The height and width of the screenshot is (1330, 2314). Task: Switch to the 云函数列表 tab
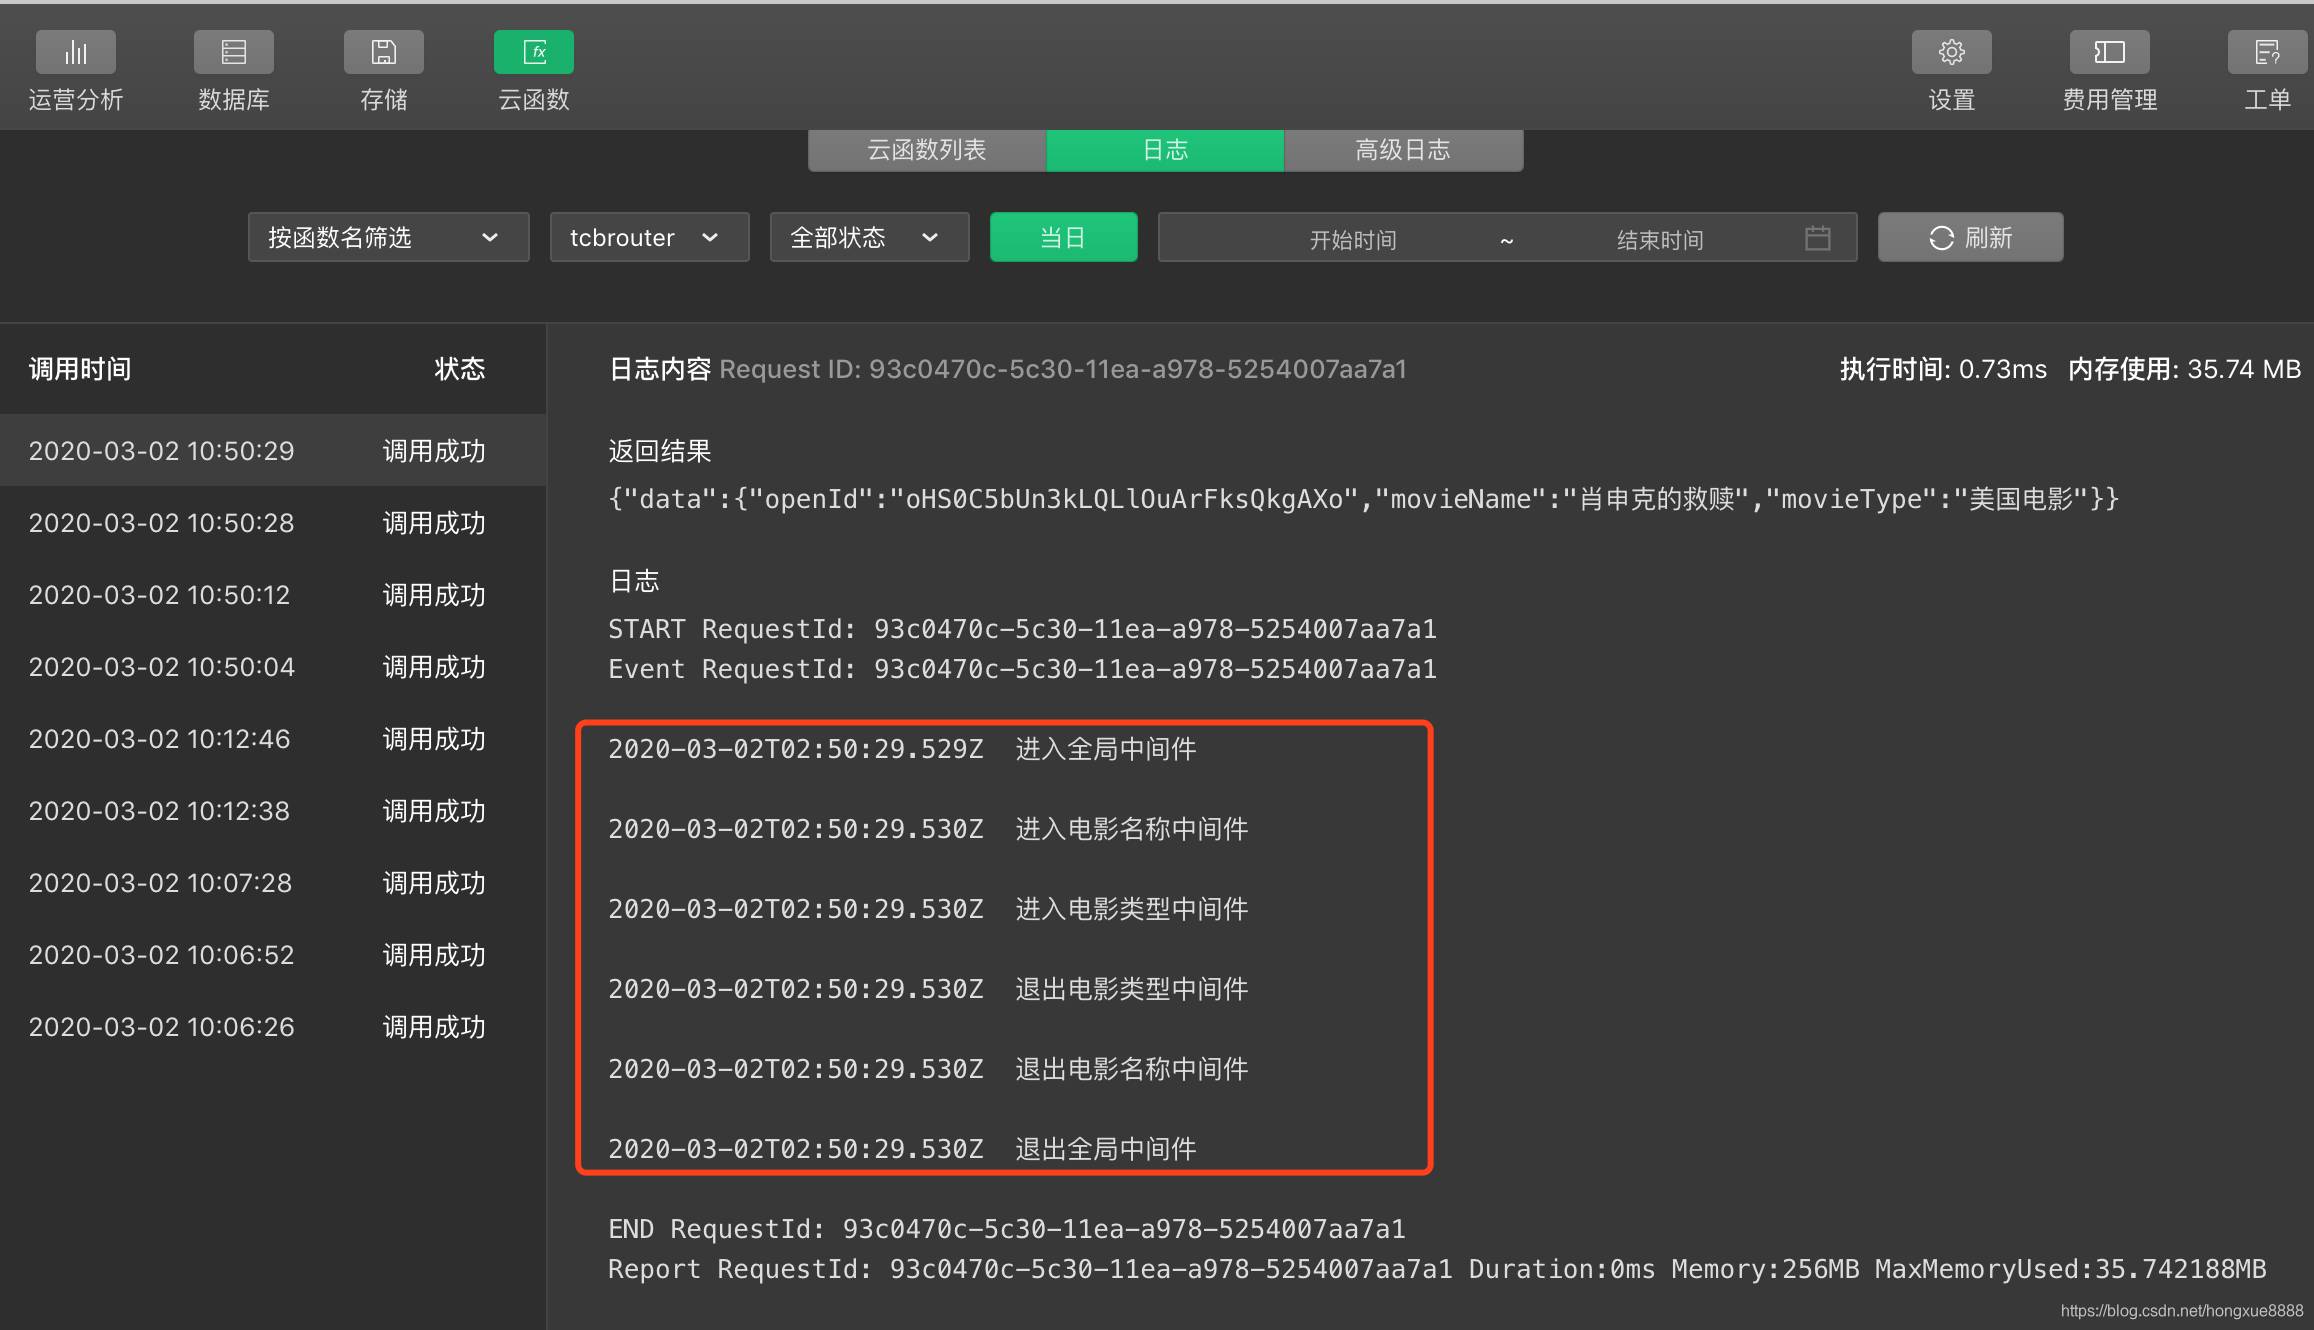pos(927,150)
